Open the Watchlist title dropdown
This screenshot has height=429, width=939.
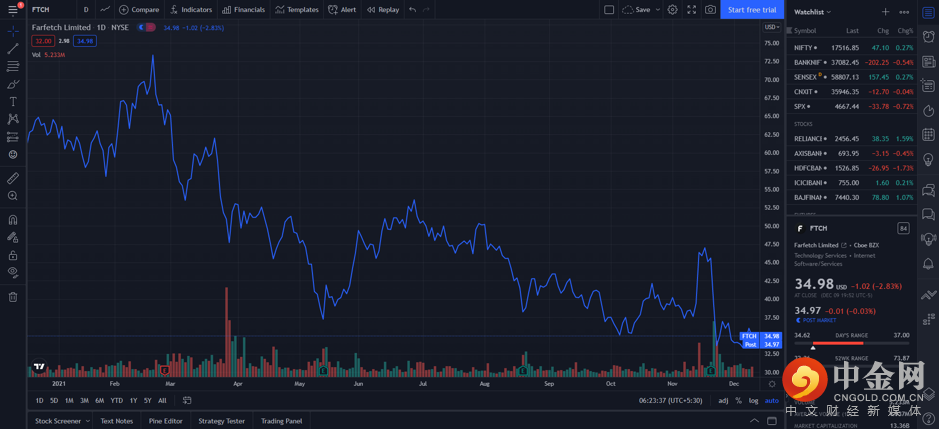tap(813, 12)
